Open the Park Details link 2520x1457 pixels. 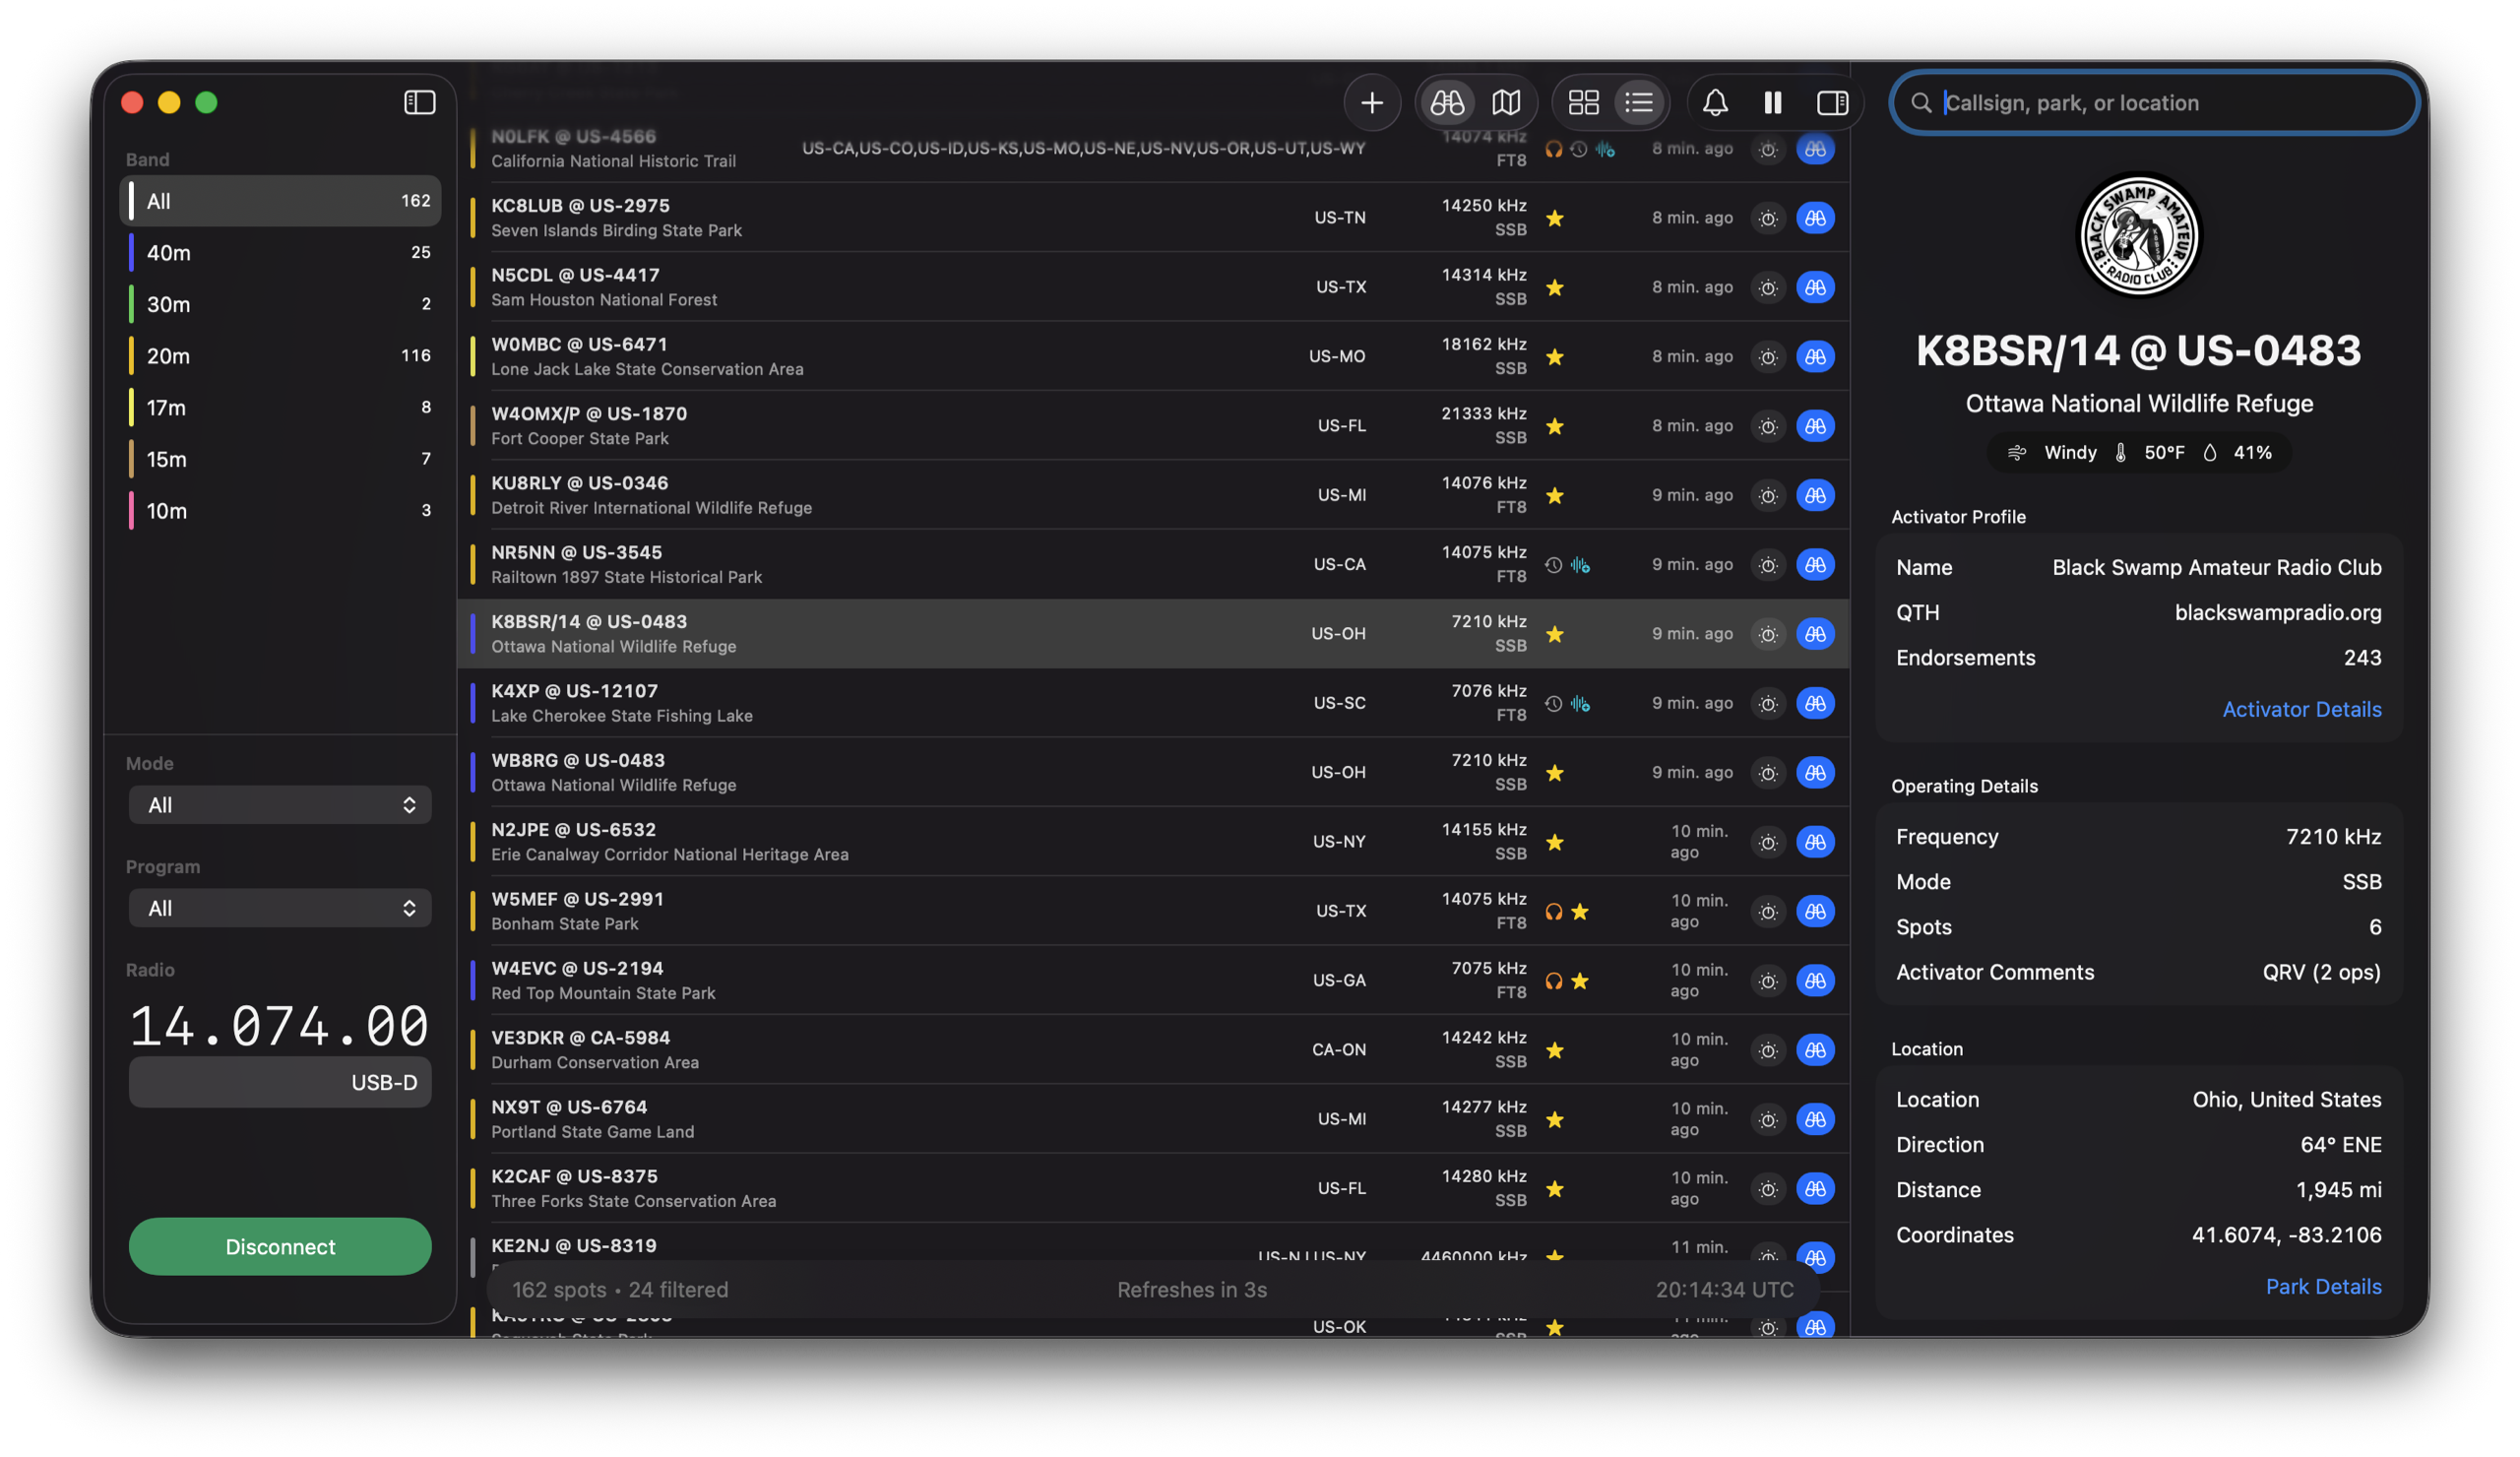pos(2323,1286)
